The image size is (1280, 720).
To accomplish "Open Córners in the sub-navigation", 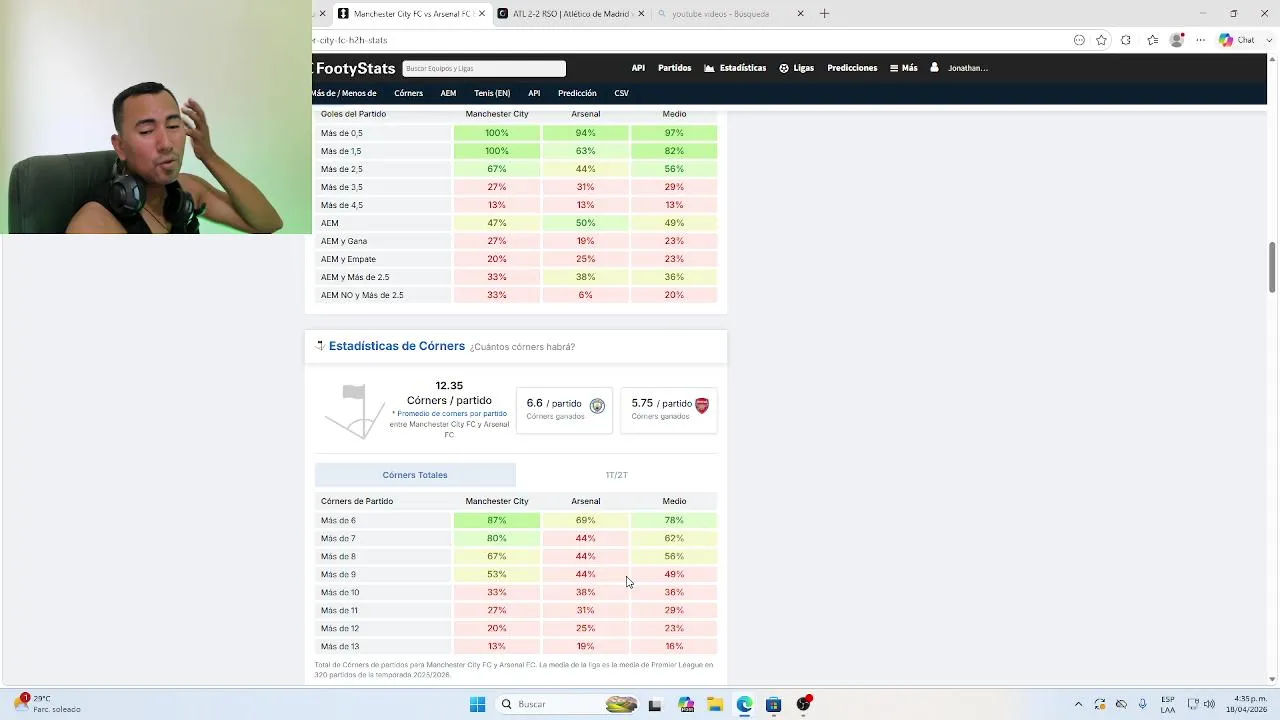I will [x=408, y=93].
